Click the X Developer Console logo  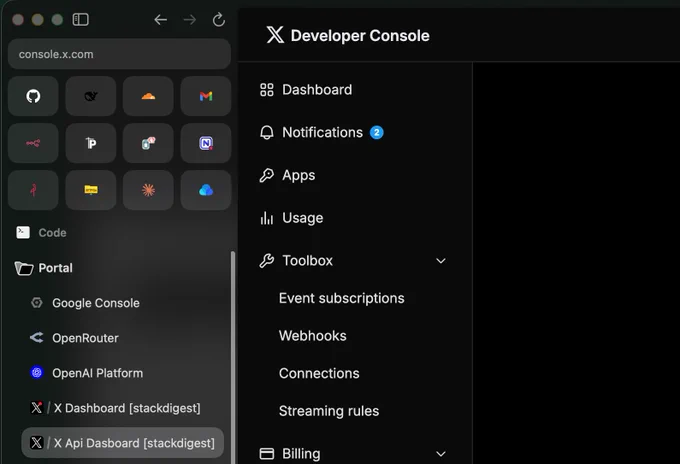tap(348, 35)
